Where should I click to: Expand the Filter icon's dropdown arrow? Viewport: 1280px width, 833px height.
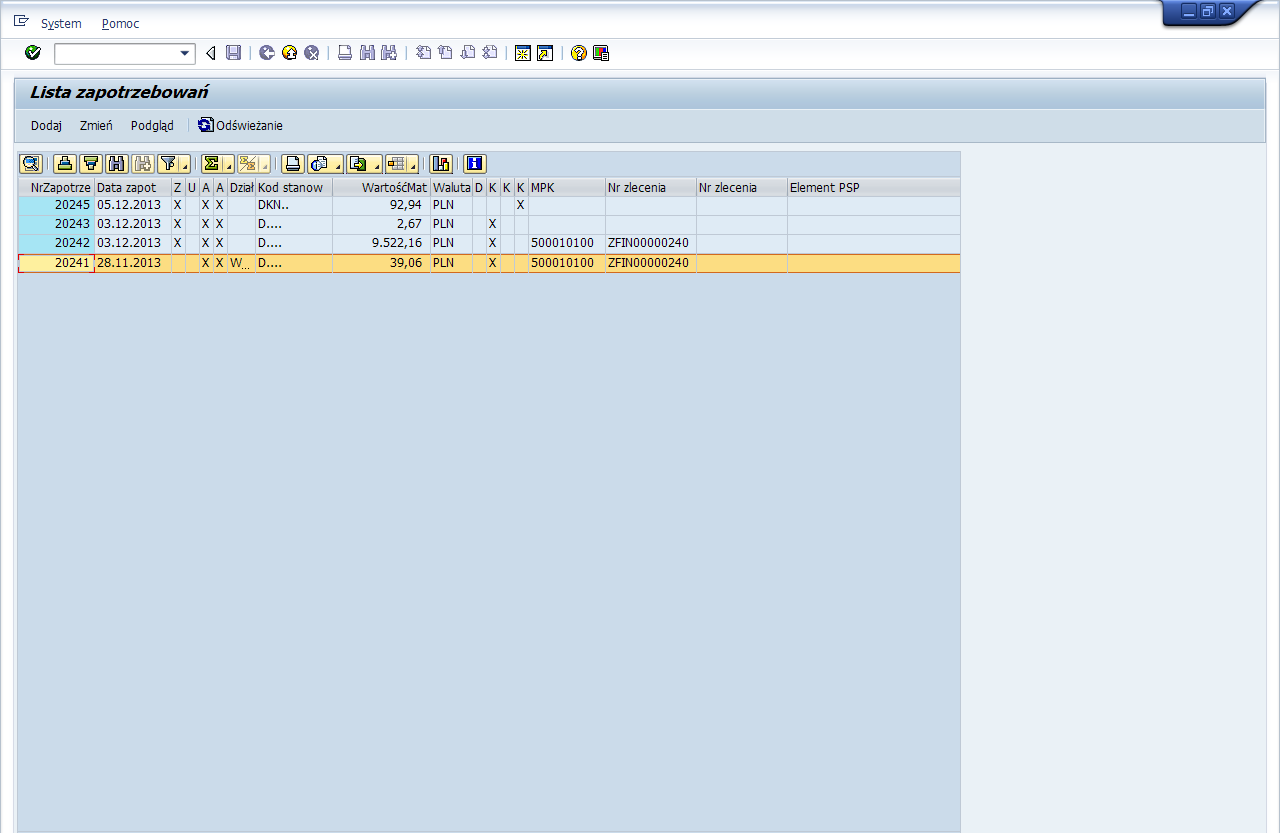coord(186,165)
